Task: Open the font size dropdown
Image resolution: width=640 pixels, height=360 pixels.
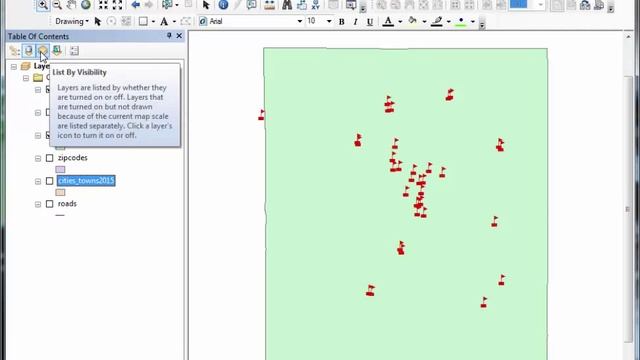Action: pos(329,21)
